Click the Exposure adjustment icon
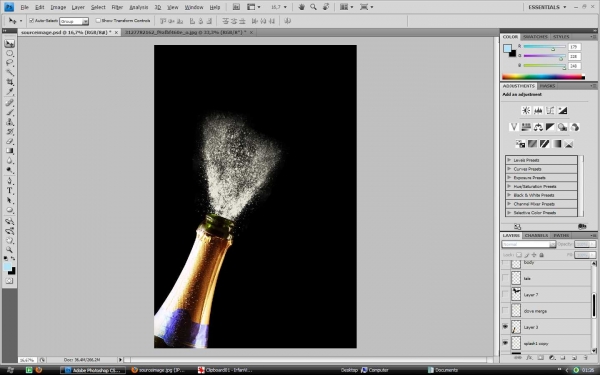600x375 pixels. 562,111
